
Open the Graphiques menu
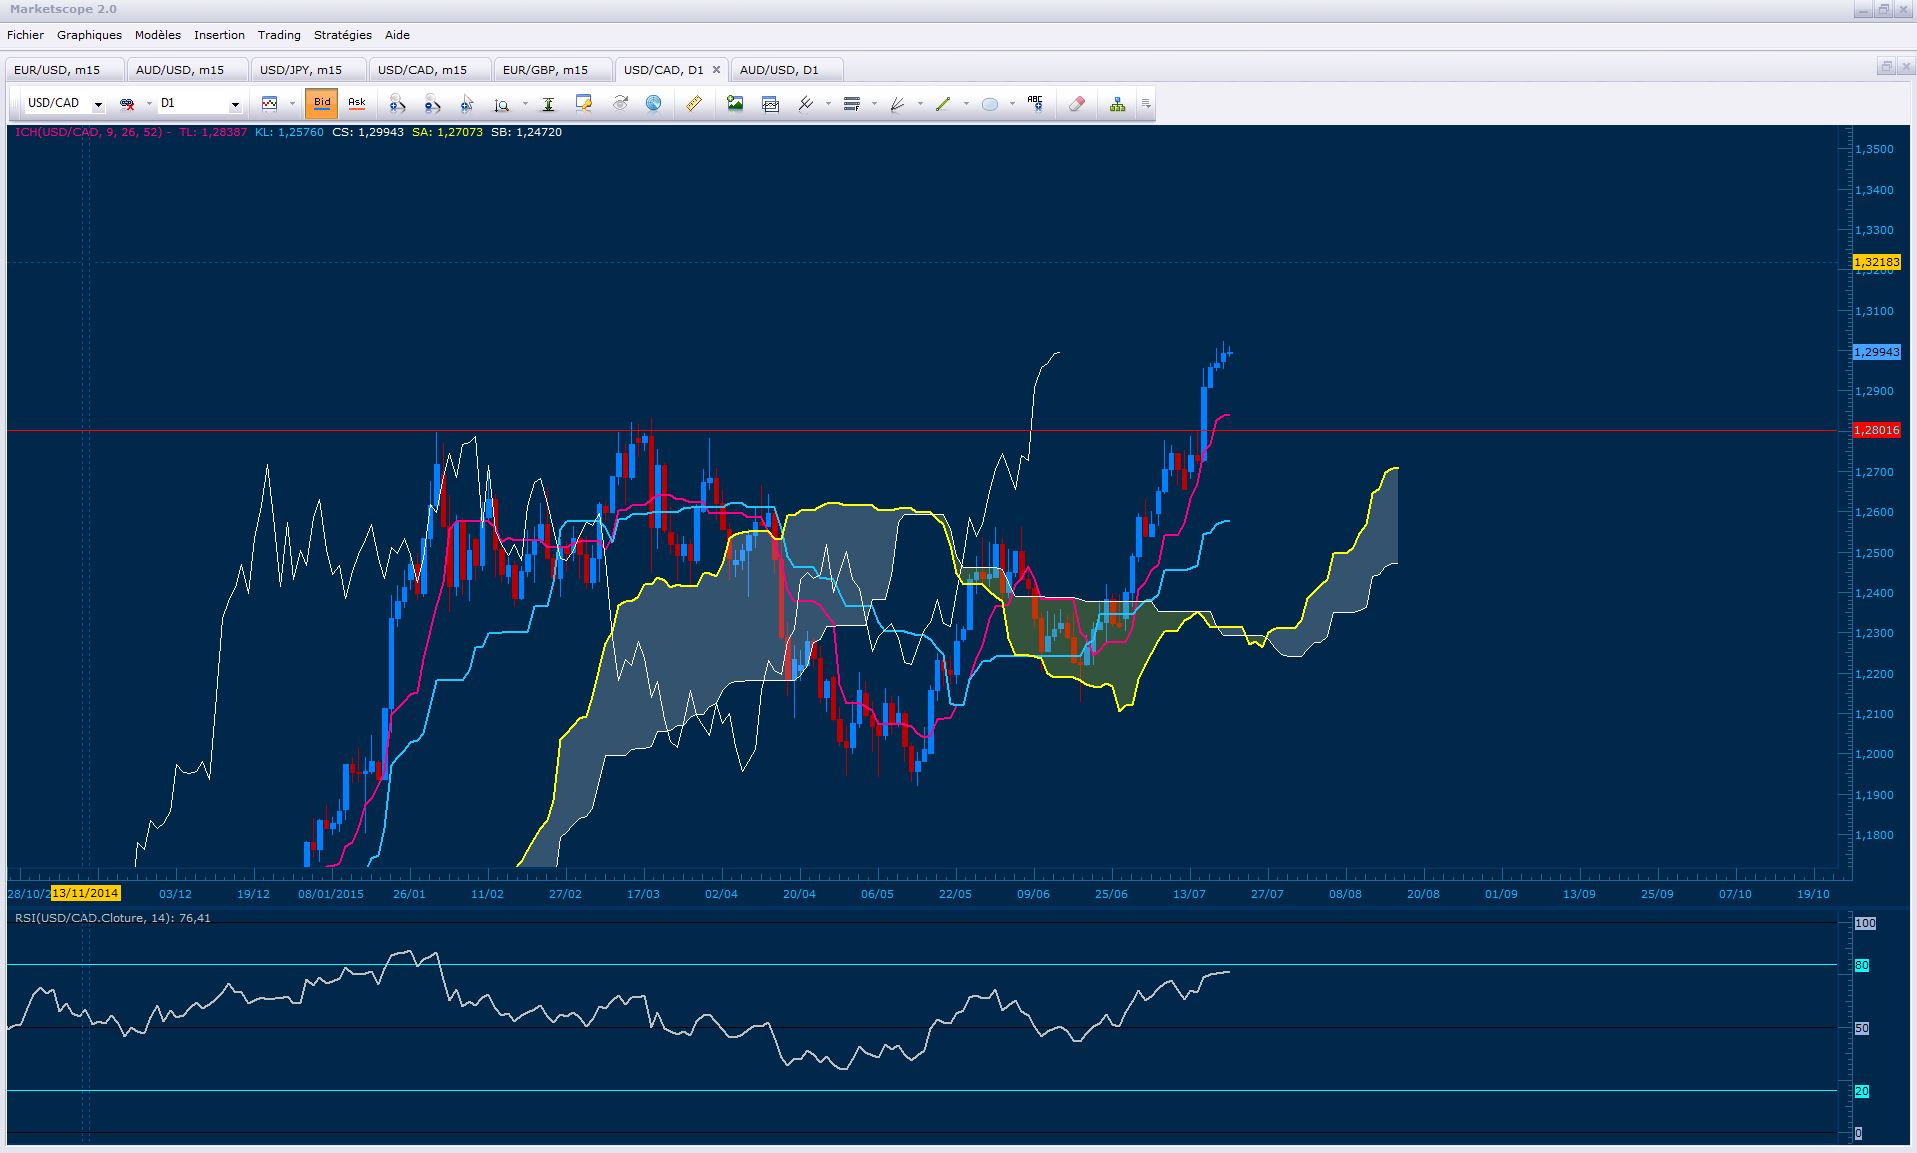[89, 35]
